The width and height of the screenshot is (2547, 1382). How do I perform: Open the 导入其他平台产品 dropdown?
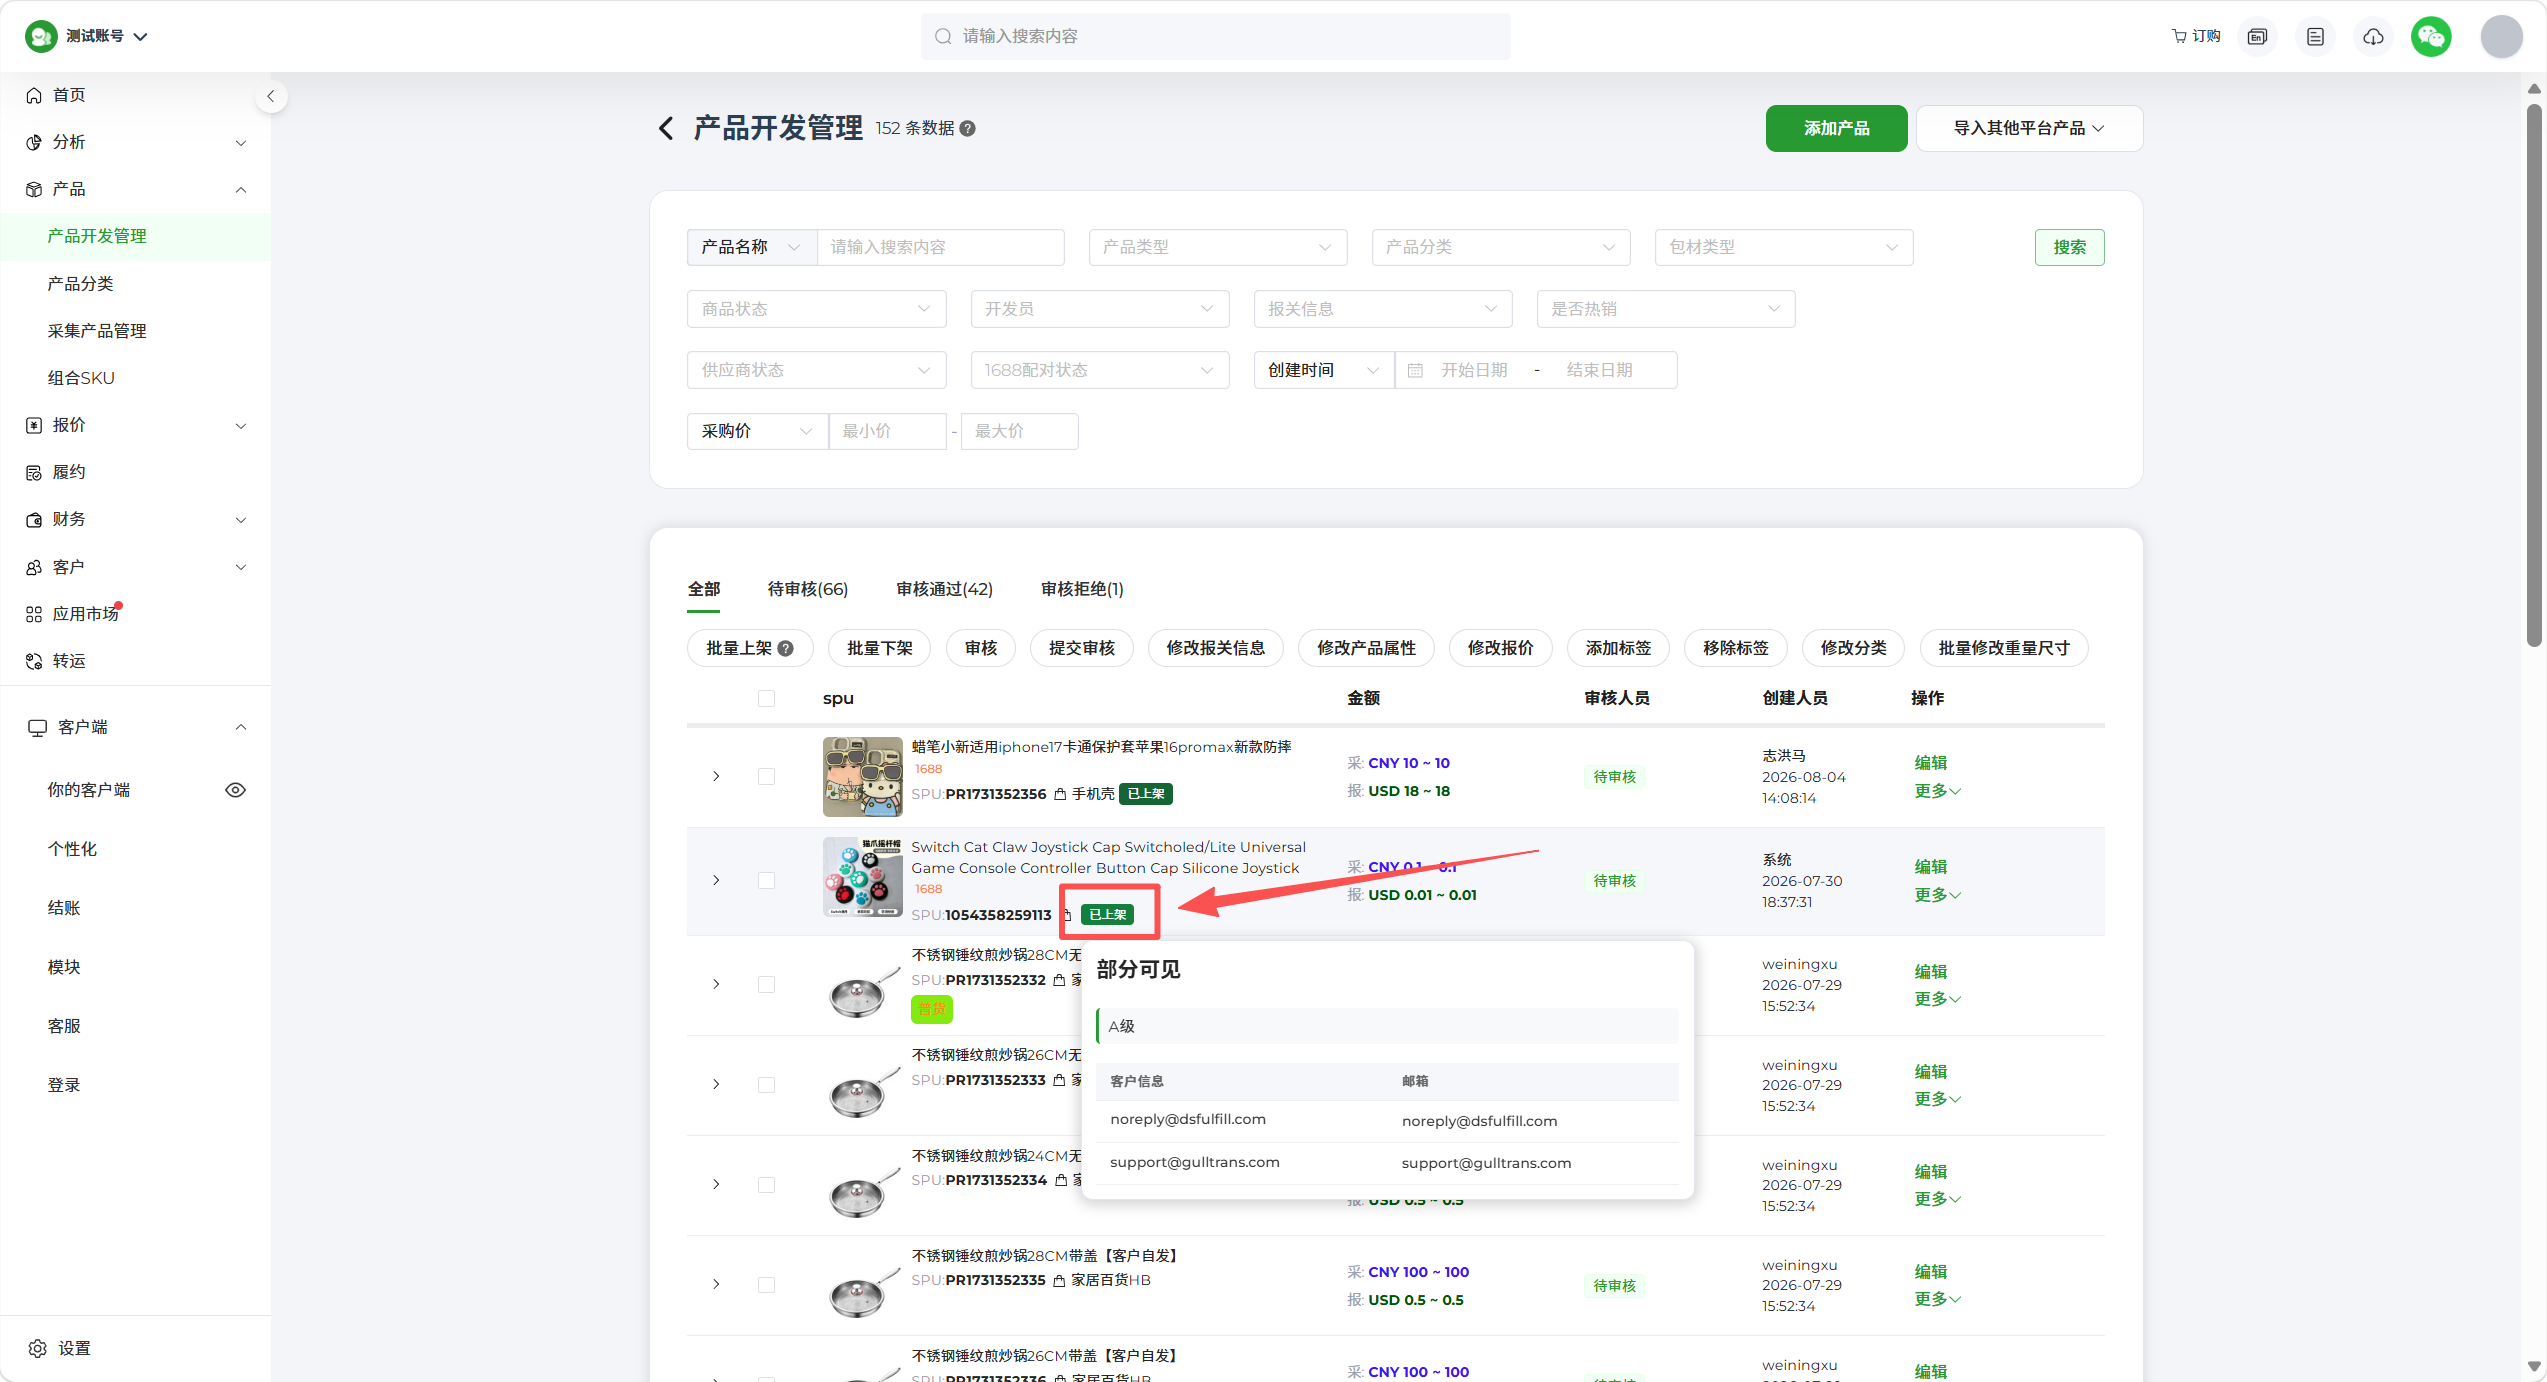2029,128
